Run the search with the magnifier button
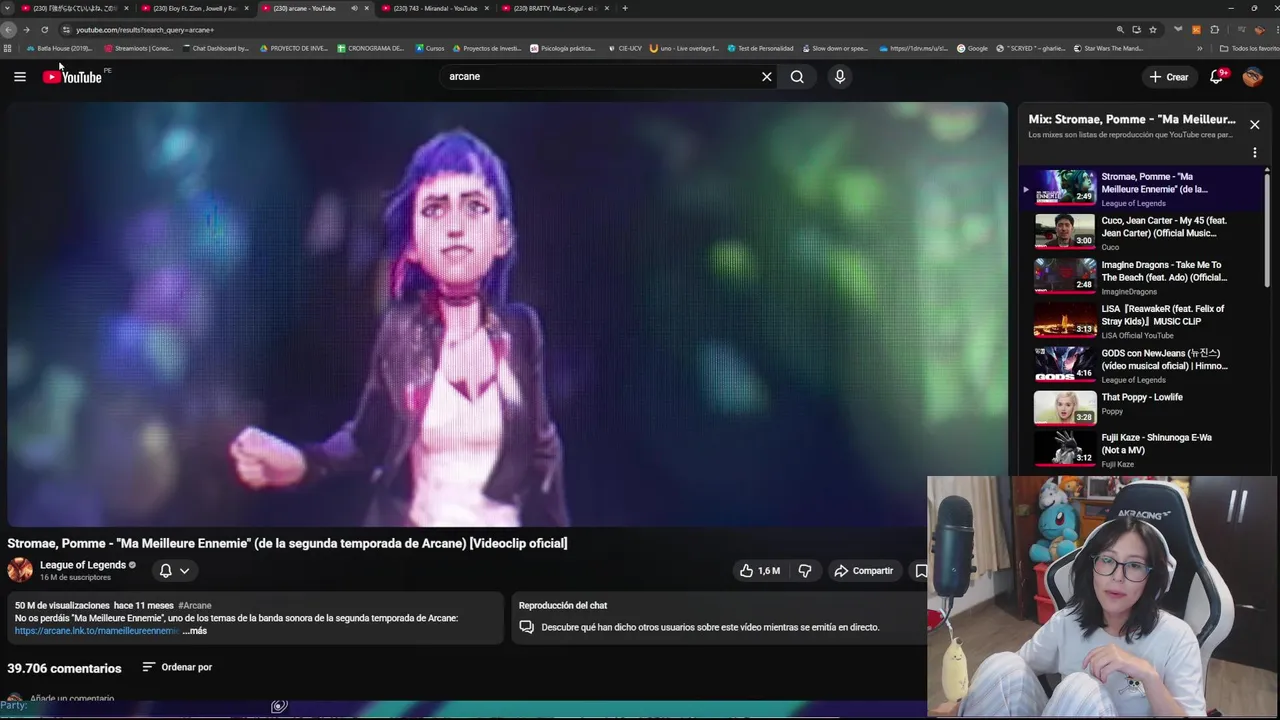Viewport: 1280px width, 720px height. [x=797, y=76]
